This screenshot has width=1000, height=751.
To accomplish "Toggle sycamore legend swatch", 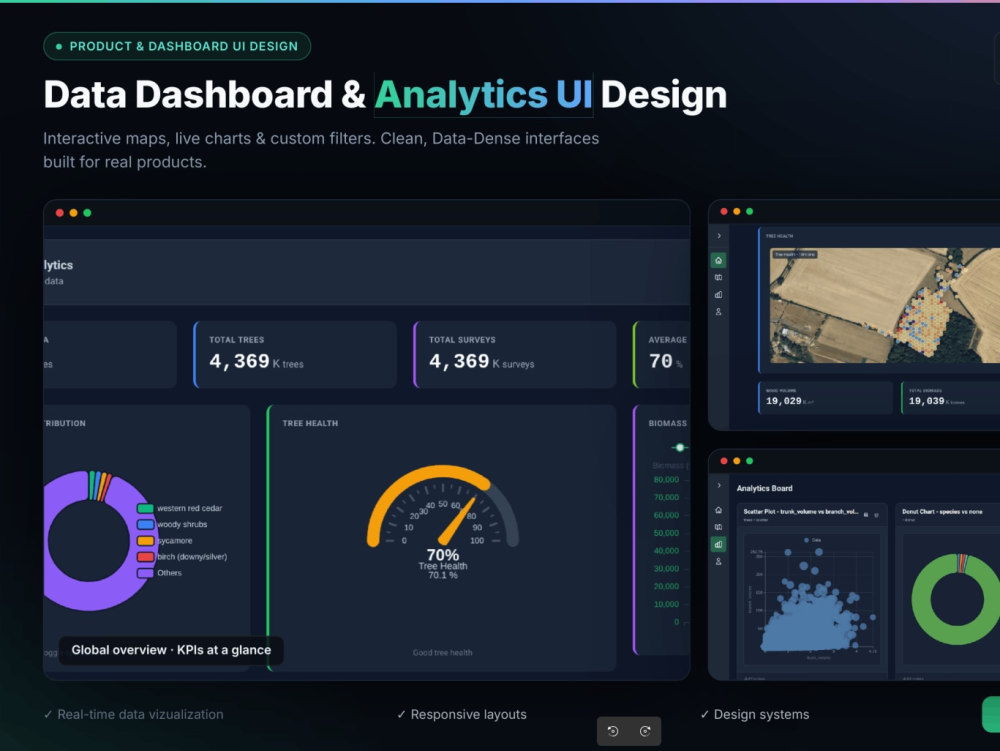I will (x=145, y=541).
